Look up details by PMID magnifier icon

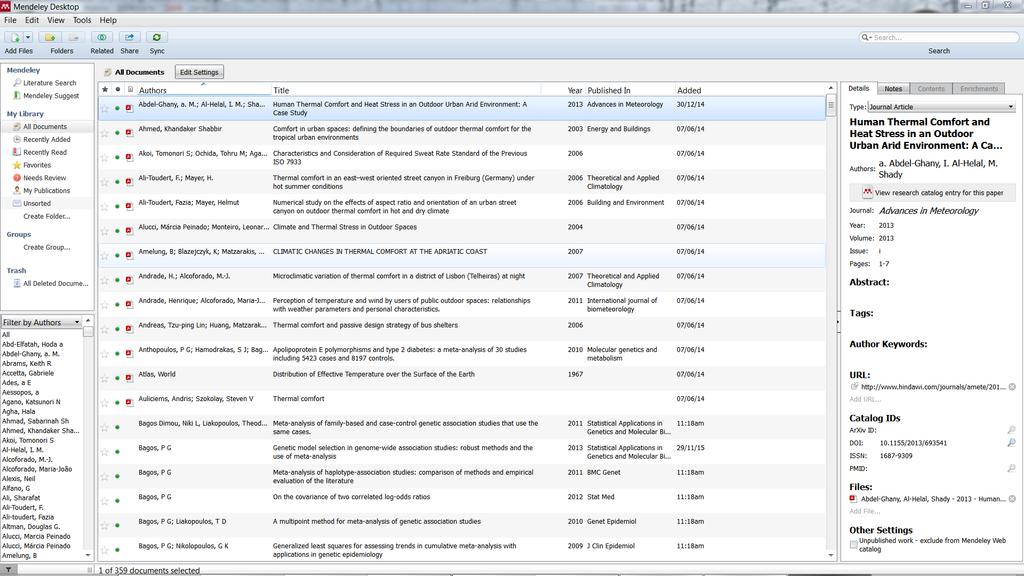1012,468
